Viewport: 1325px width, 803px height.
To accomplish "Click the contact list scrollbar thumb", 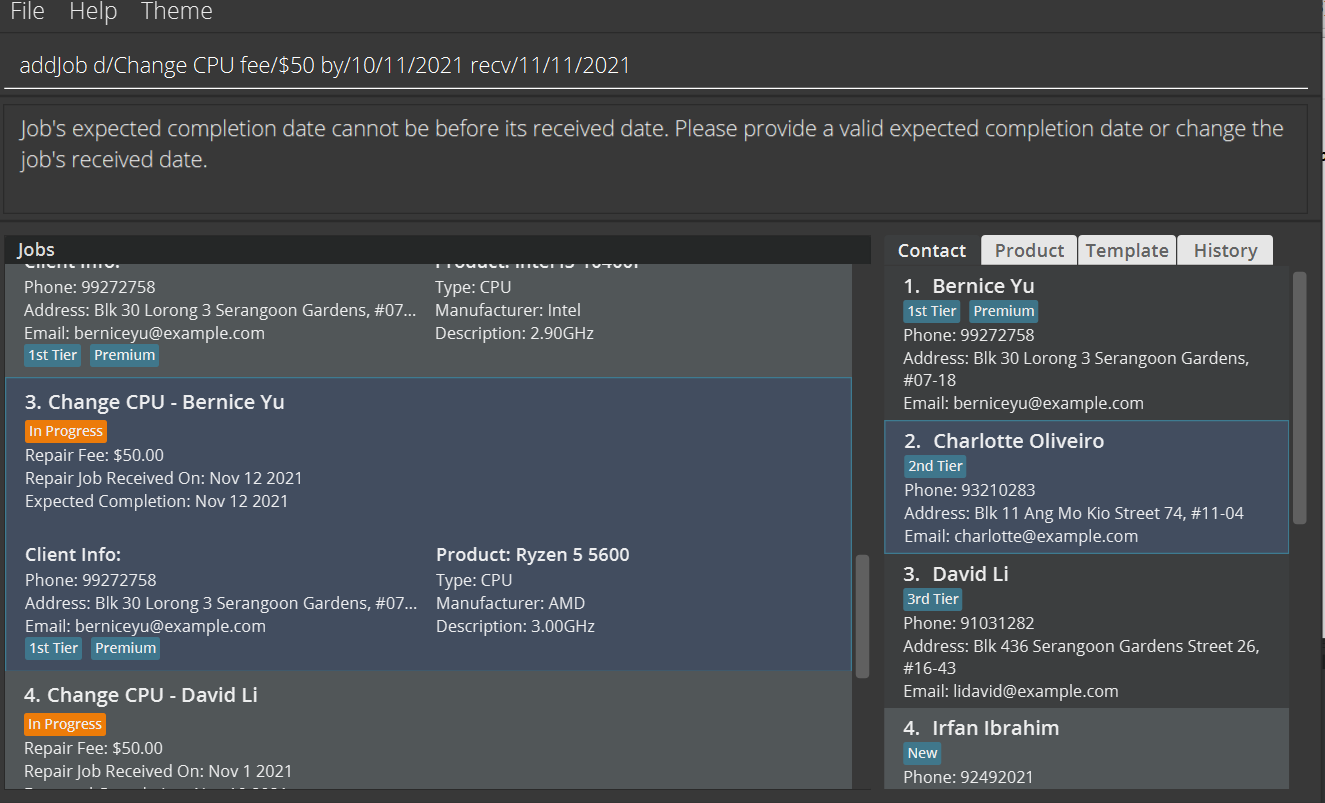I will click(1299, 397).
